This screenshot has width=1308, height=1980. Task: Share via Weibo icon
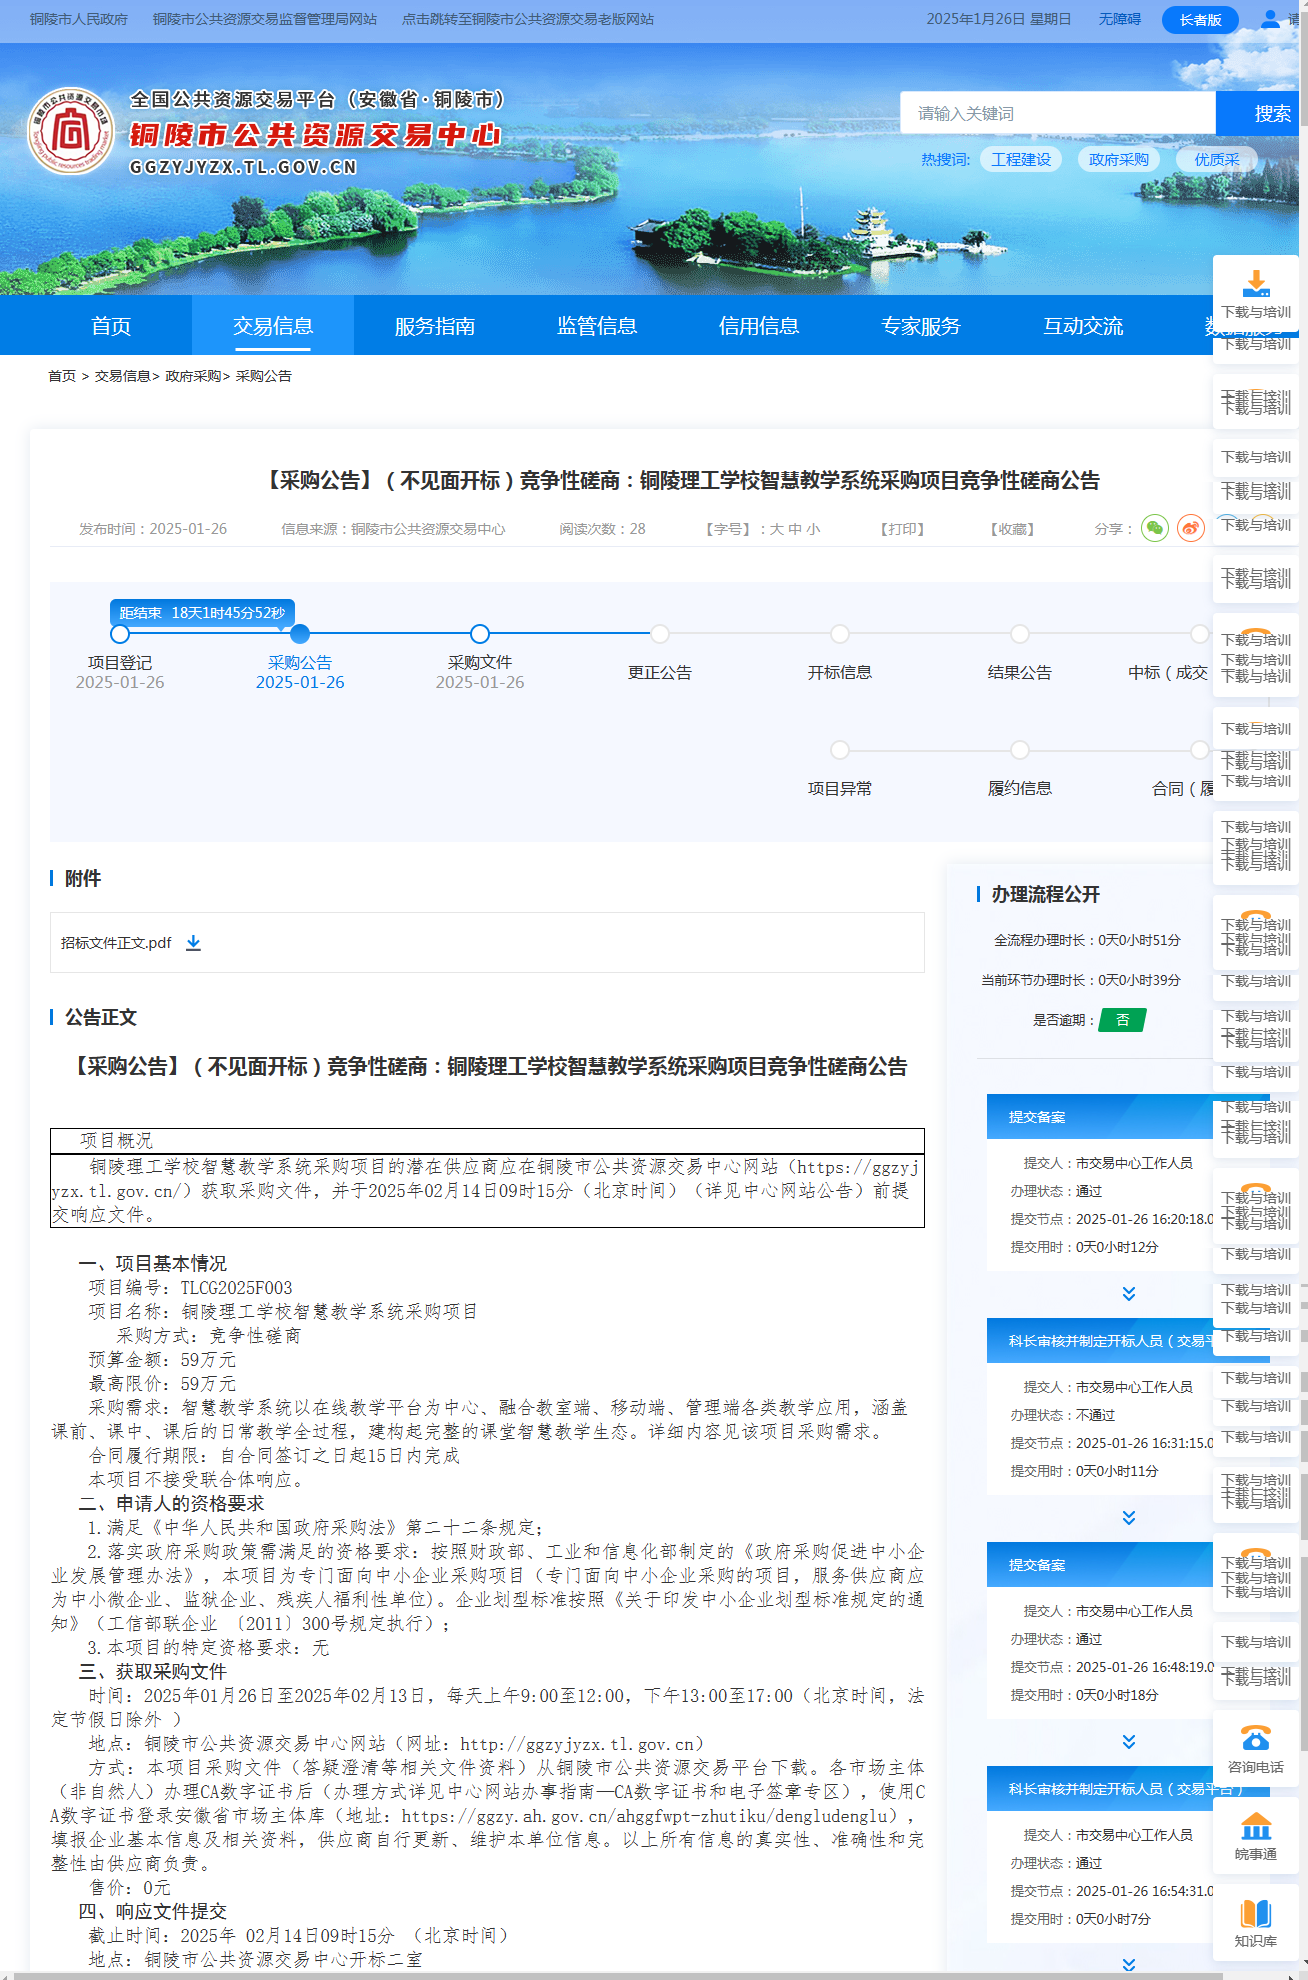pos(1191,528)
